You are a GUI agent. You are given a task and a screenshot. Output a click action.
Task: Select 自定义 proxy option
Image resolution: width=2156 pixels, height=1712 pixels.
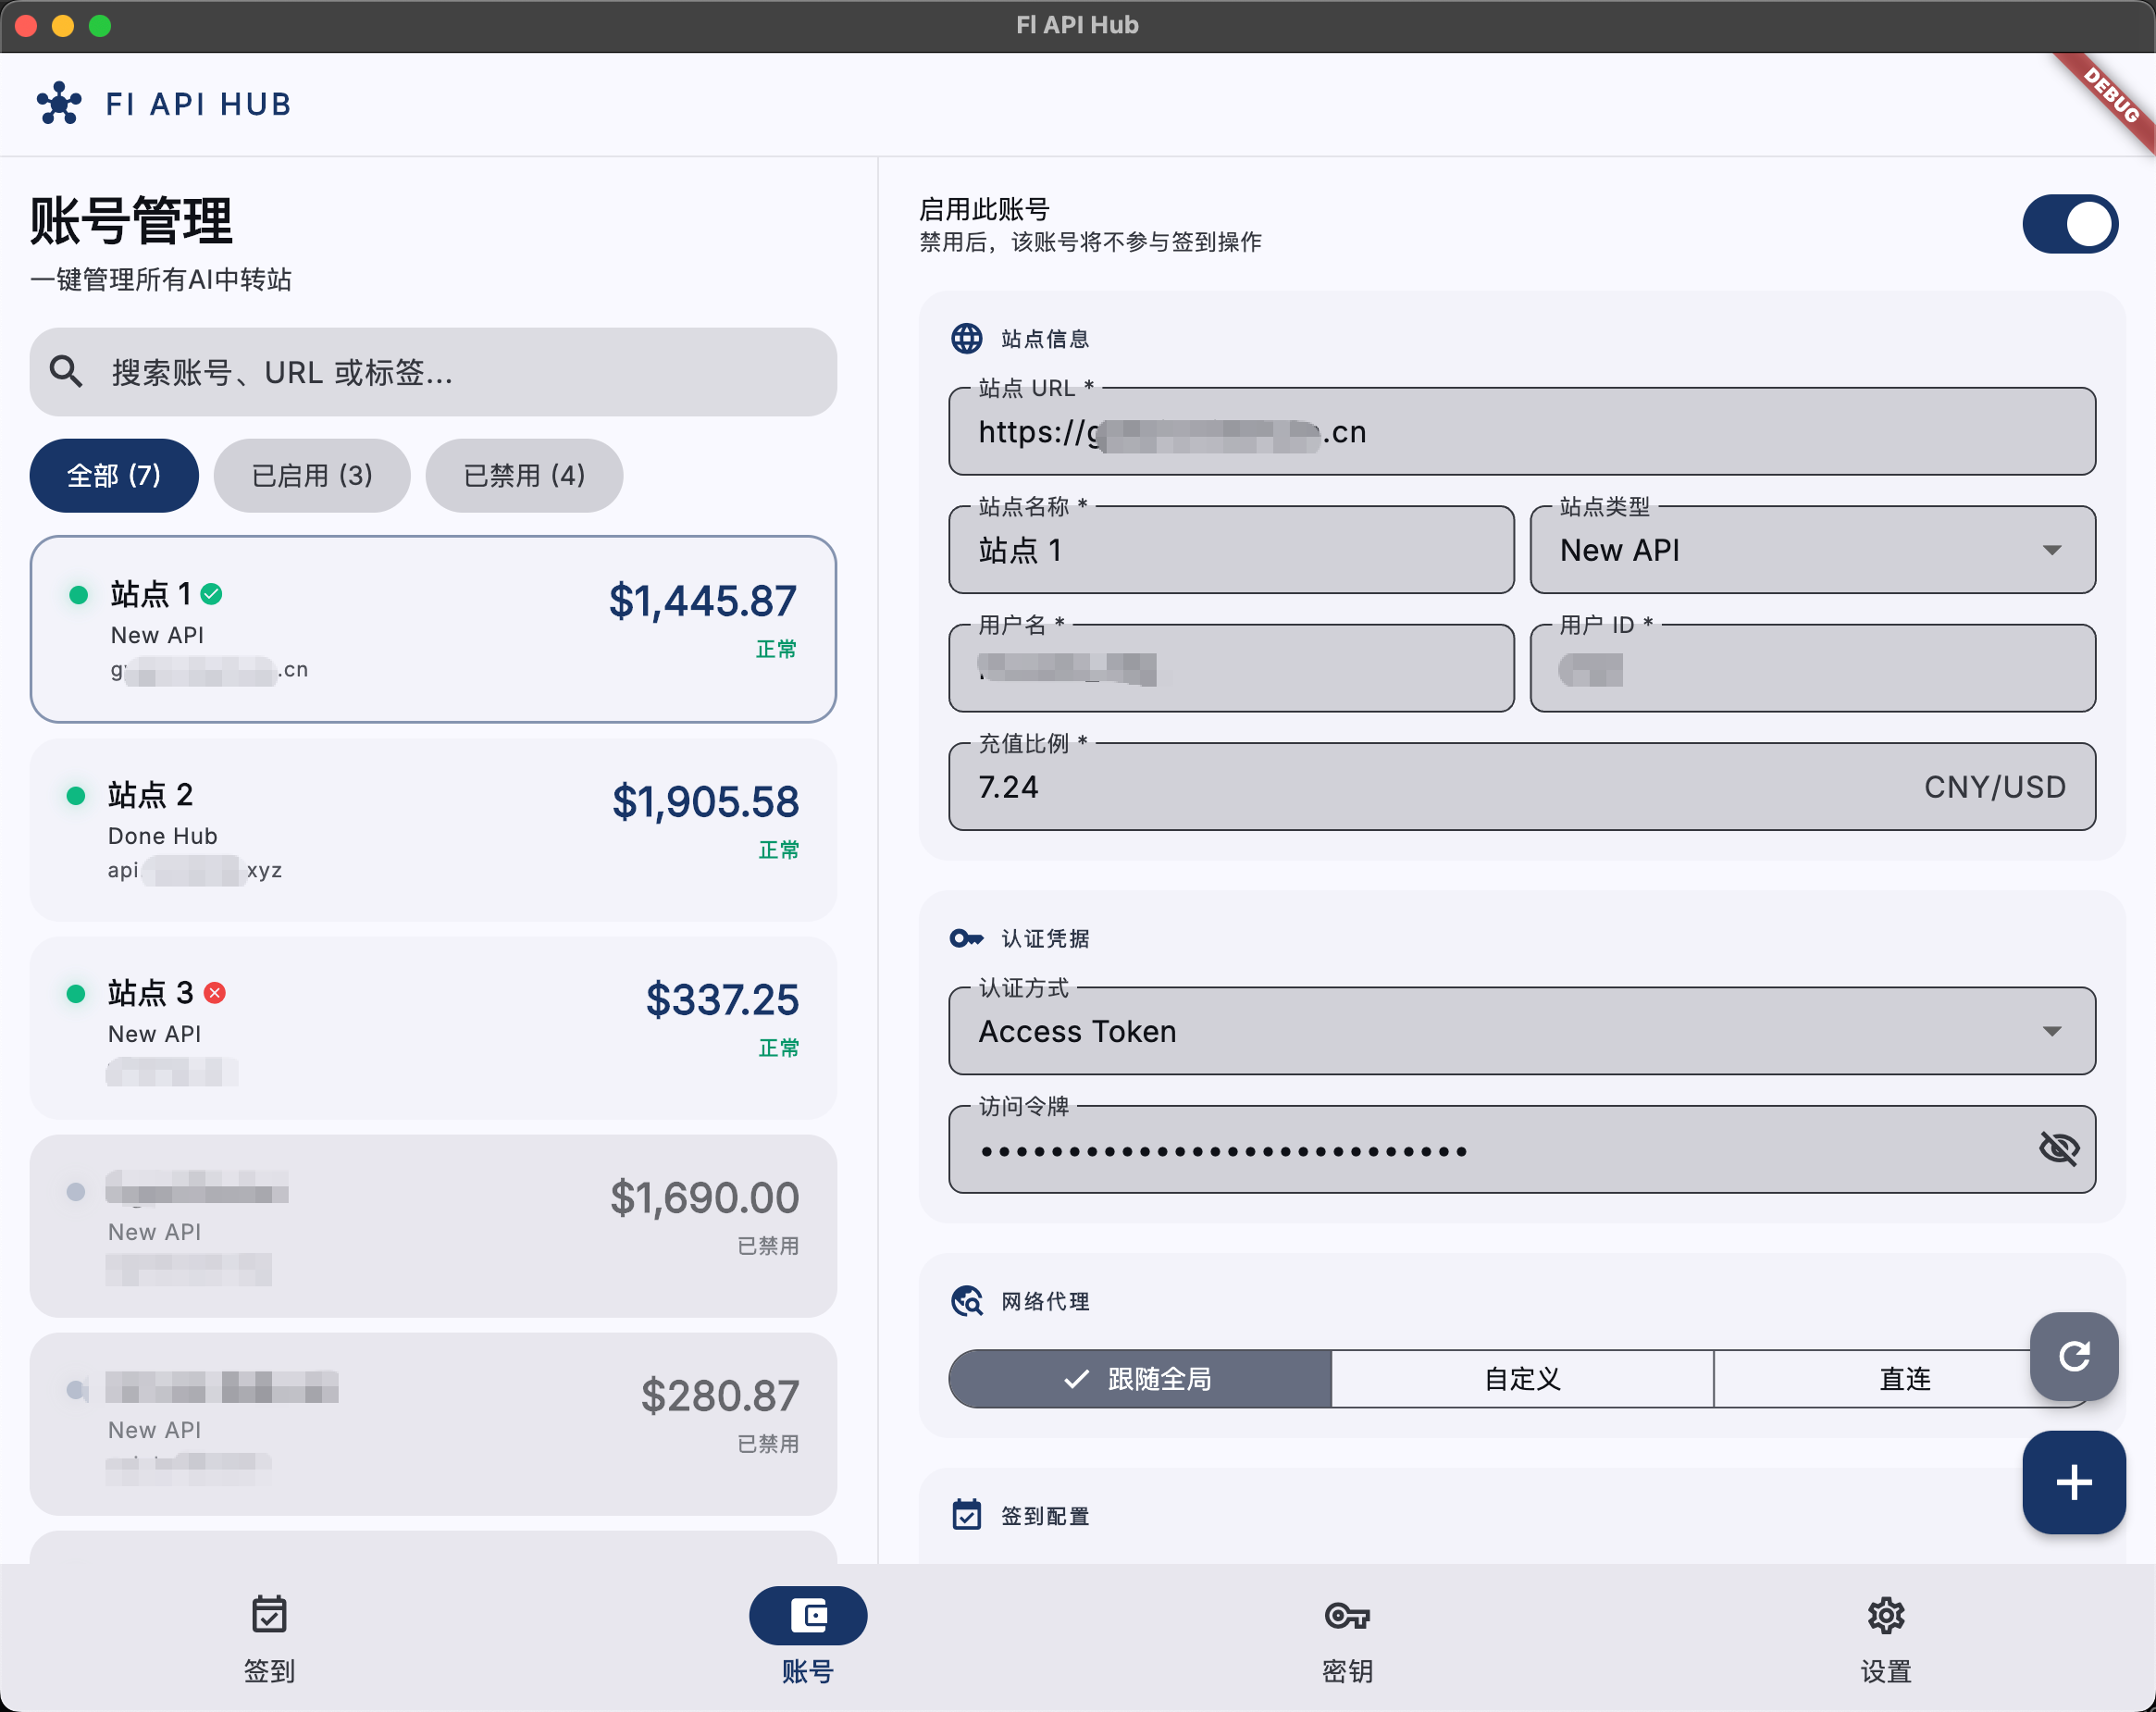tap(1522, 1379)
